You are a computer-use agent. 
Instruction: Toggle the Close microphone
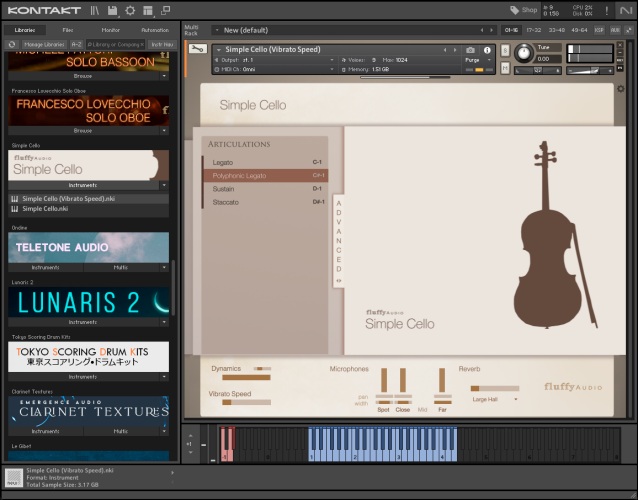402,408
